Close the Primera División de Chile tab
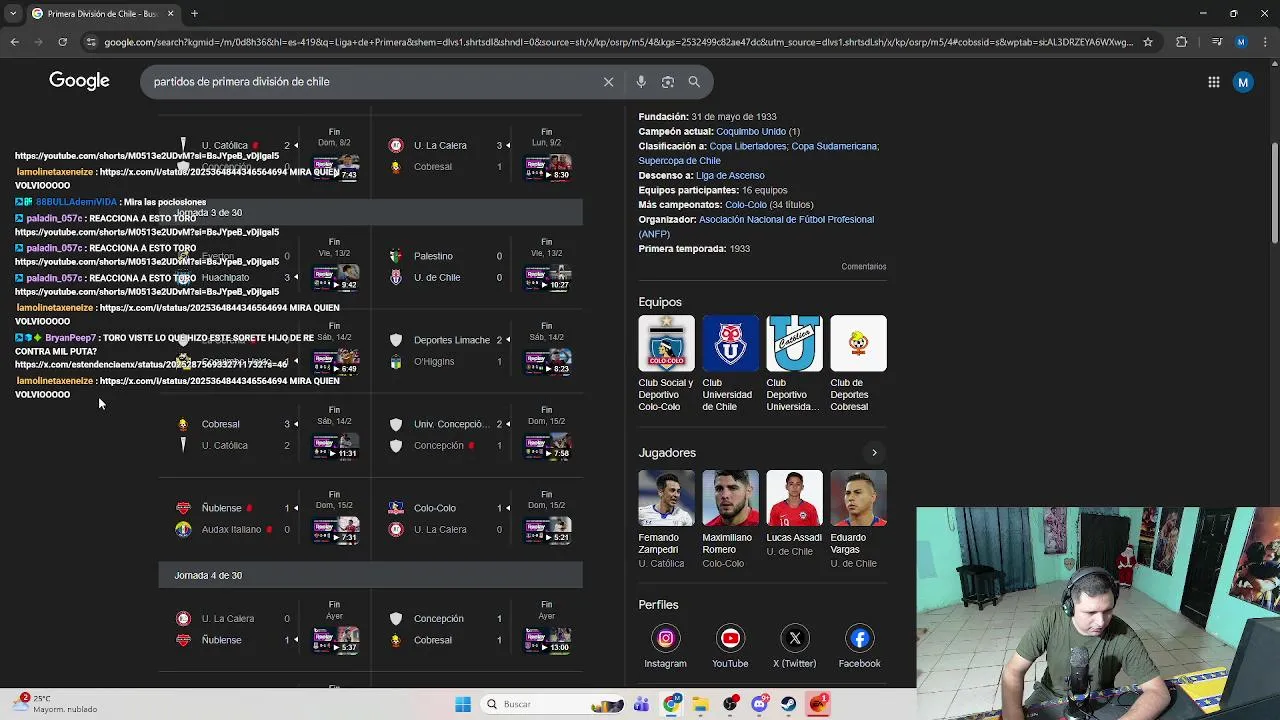Viewport: 1280px width, 720px height. click(170, 14)
